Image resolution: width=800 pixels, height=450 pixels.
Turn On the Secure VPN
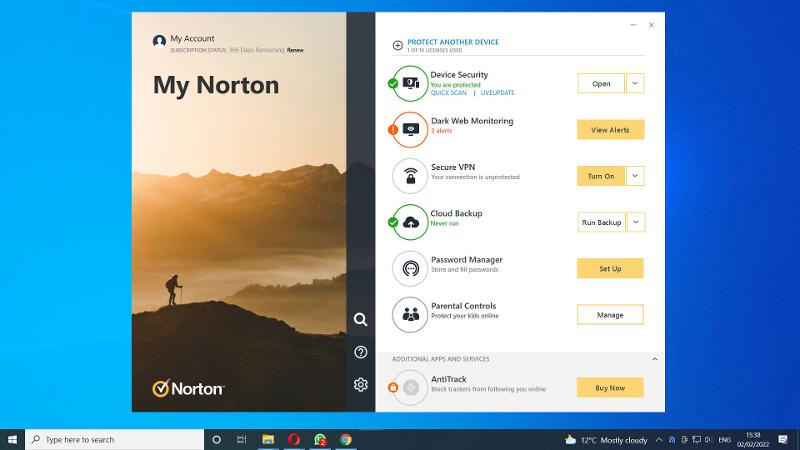(601, 176)
